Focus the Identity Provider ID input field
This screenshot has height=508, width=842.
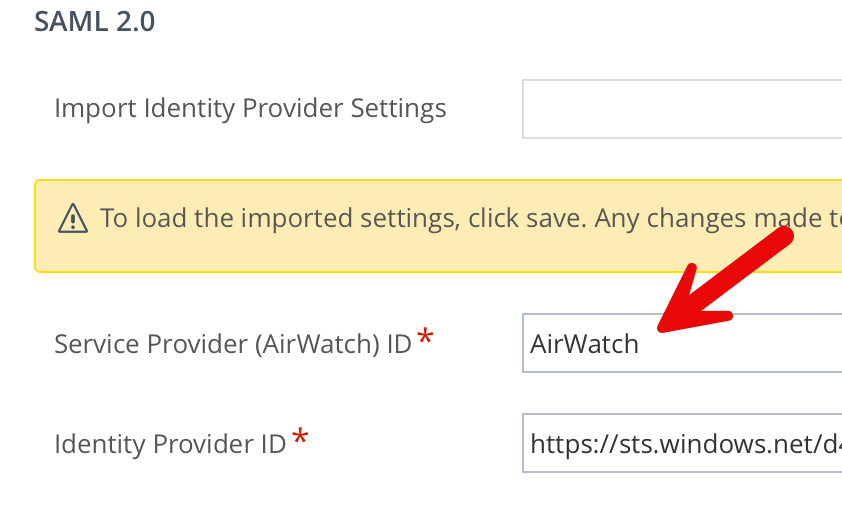point(680,443)
